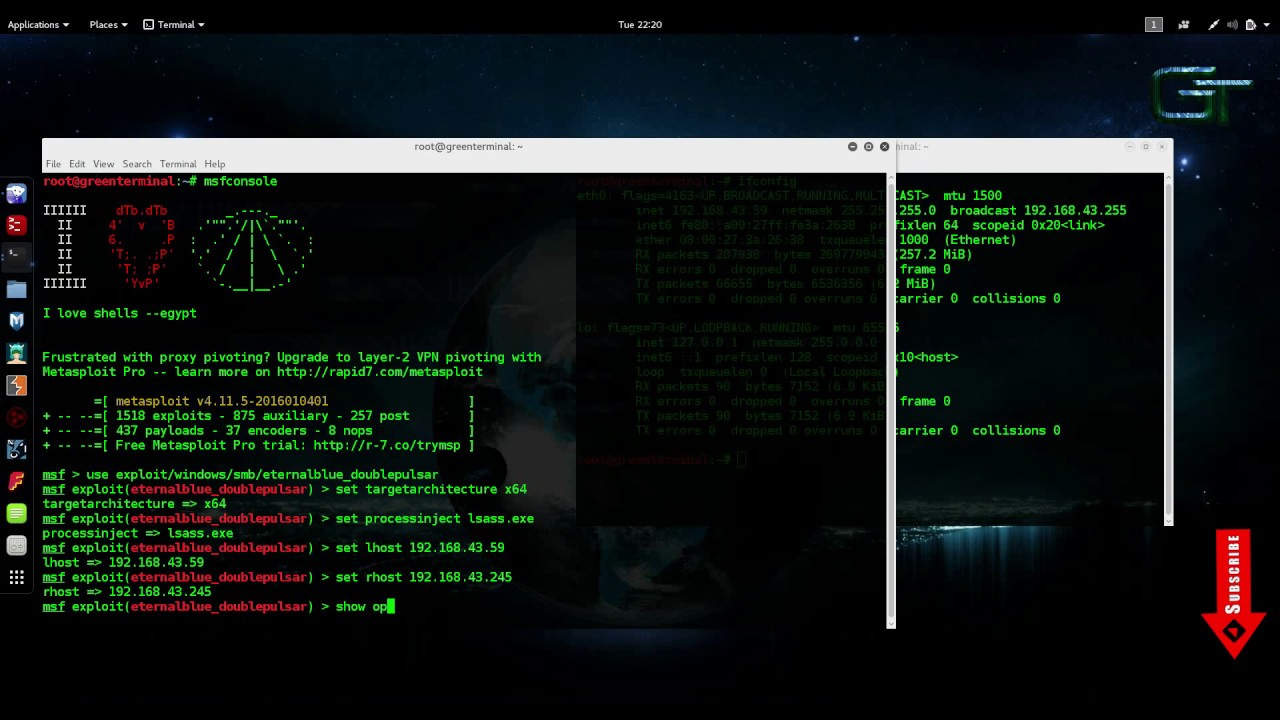Open the Places menu

[x=108, y=24]
